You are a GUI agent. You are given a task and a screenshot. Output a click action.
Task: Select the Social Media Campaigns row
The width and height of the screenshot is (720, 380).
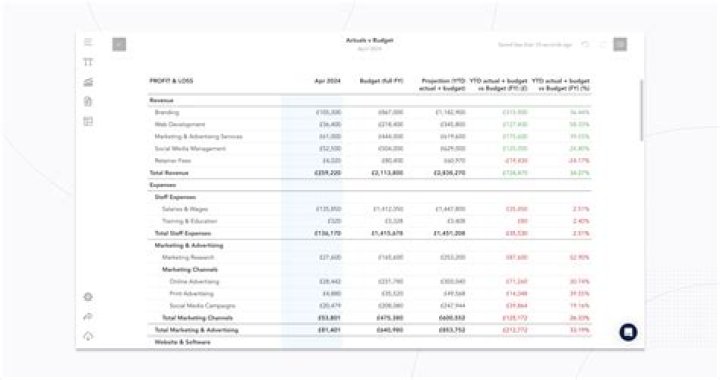(x=370, y=306)
